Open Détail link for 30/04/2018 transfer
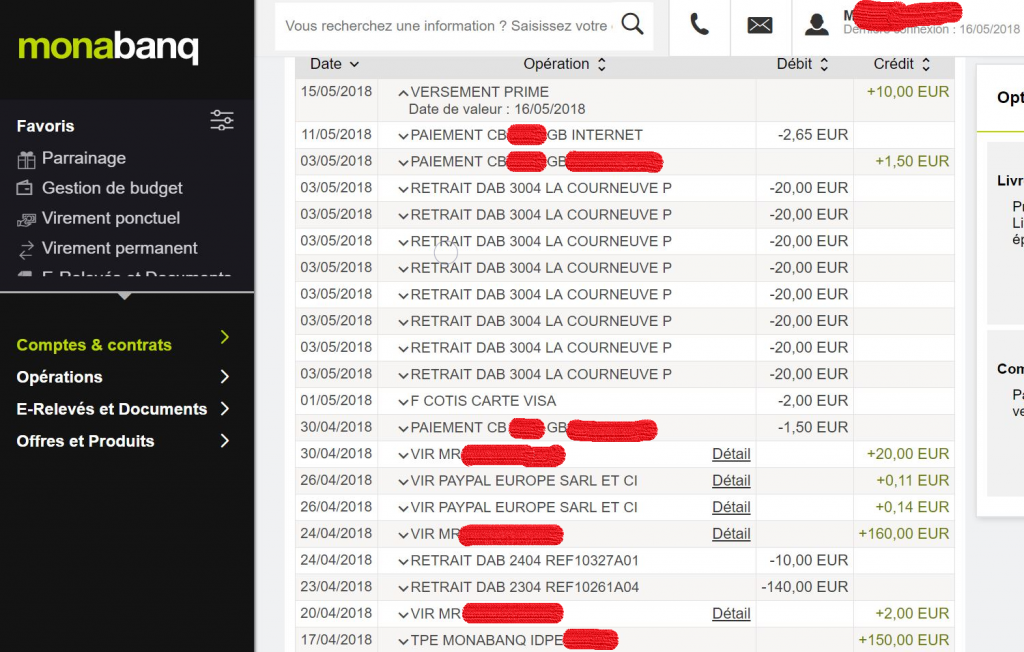The image size is (1024, 652). [x=731, y=454]
